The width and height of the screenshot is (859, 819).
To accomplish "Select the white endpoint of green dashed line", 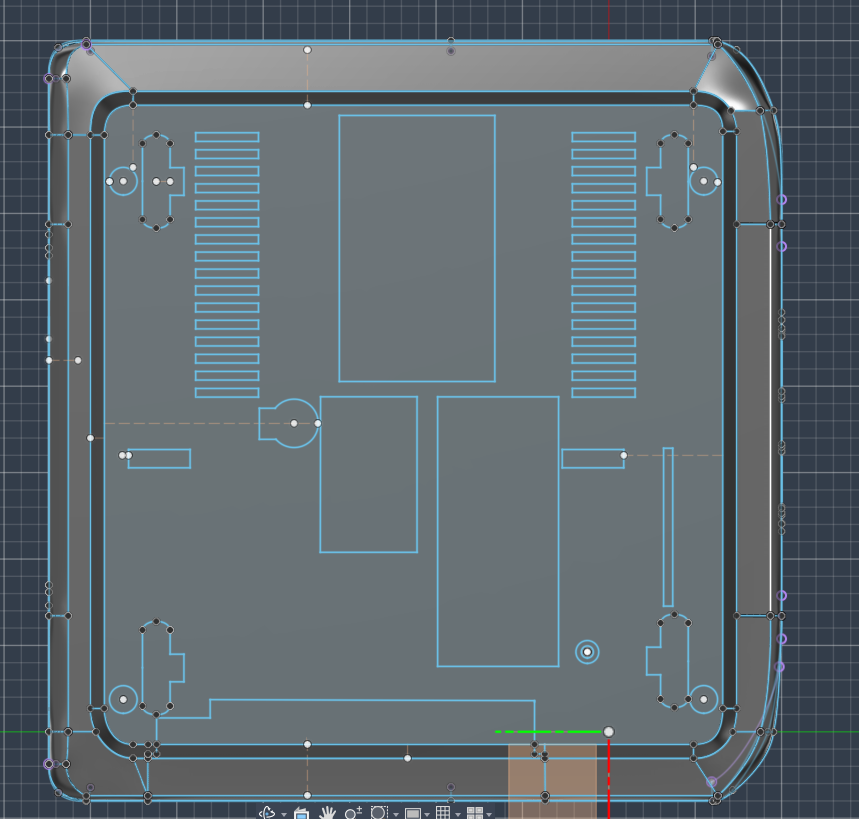I will (x=609, y=732).
